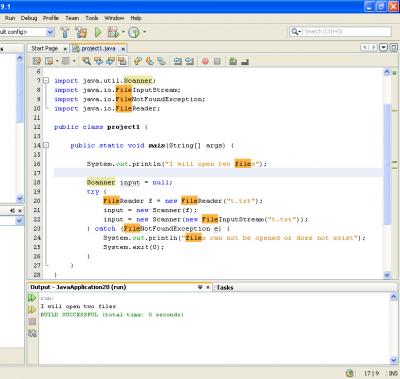Switch to the Tasks tab

[x=225, y=287]
